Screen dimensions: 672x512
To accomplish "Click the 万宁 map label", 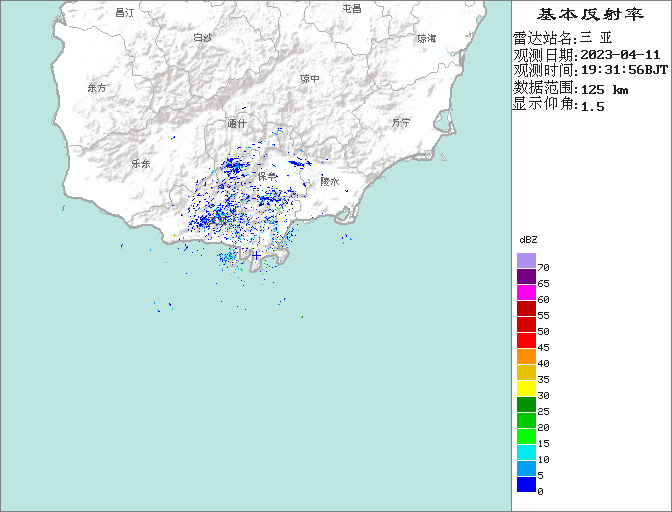I will [401, 123].
